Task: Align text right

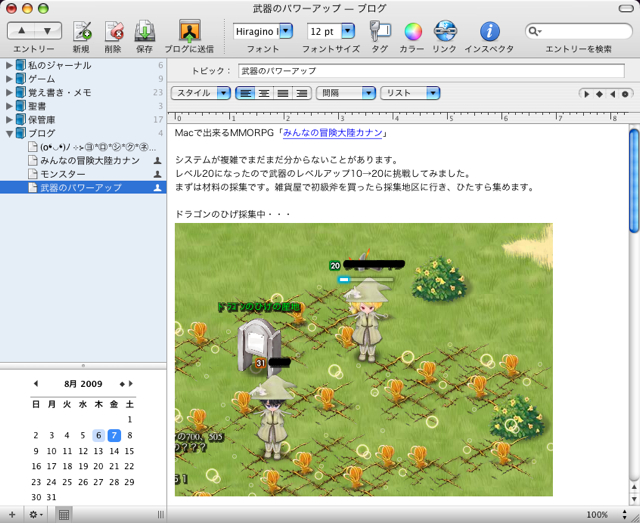Action: coord(302,93)
